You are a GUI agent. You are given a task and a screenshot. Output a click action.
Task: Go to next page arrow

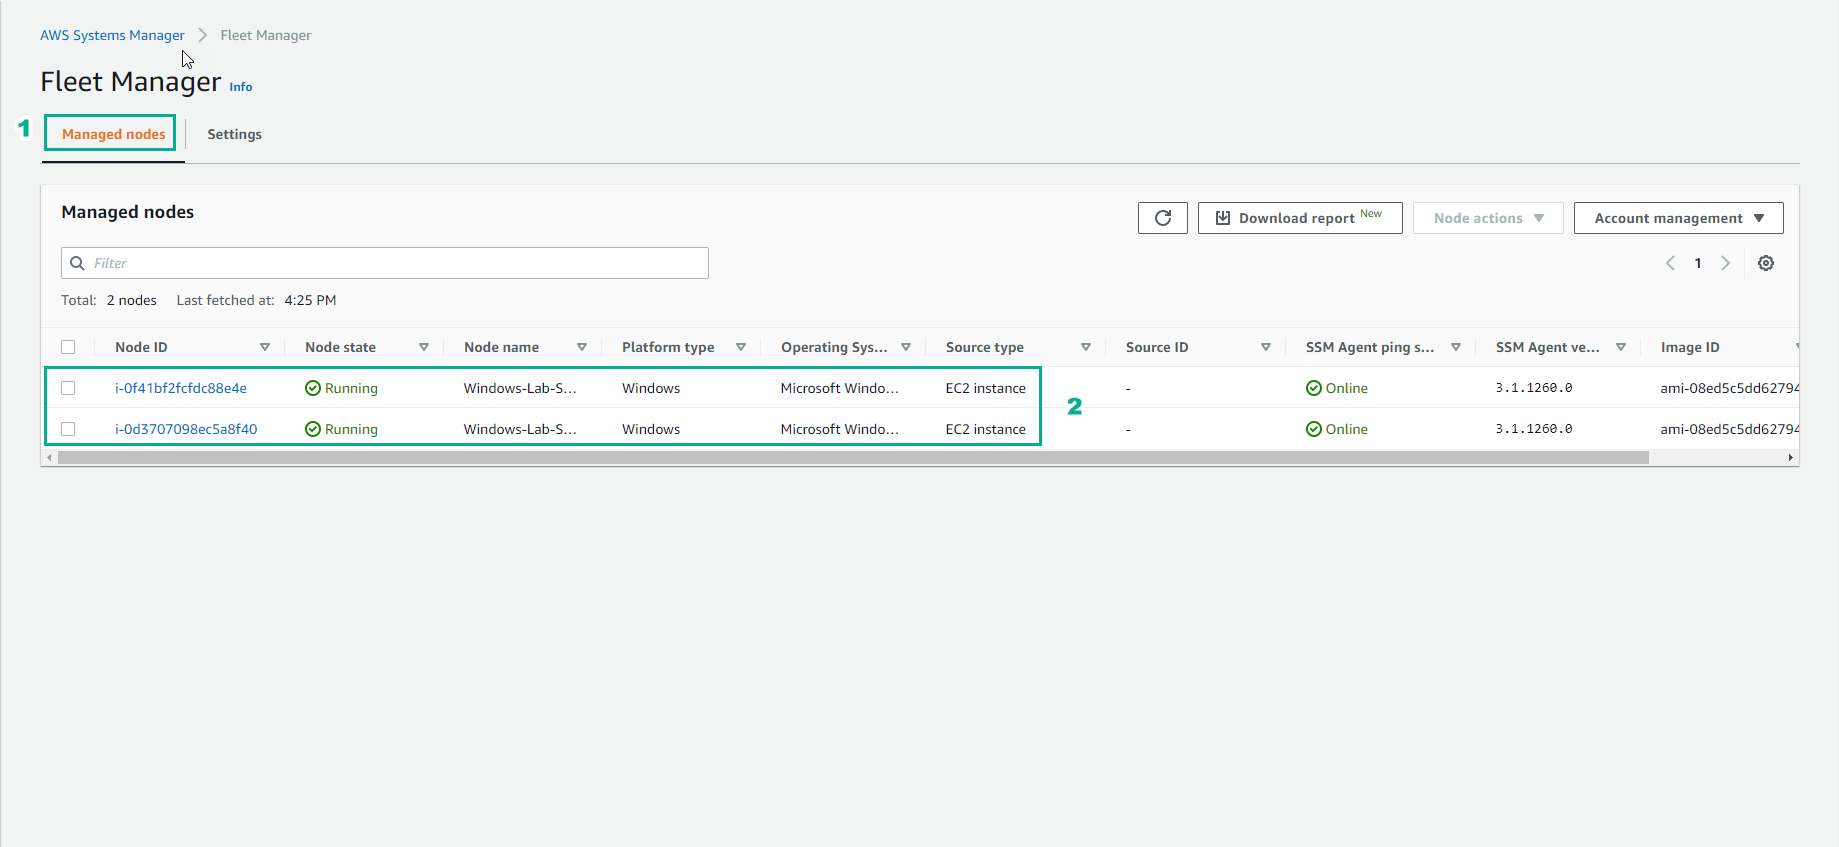click(x=1725, y=263)
